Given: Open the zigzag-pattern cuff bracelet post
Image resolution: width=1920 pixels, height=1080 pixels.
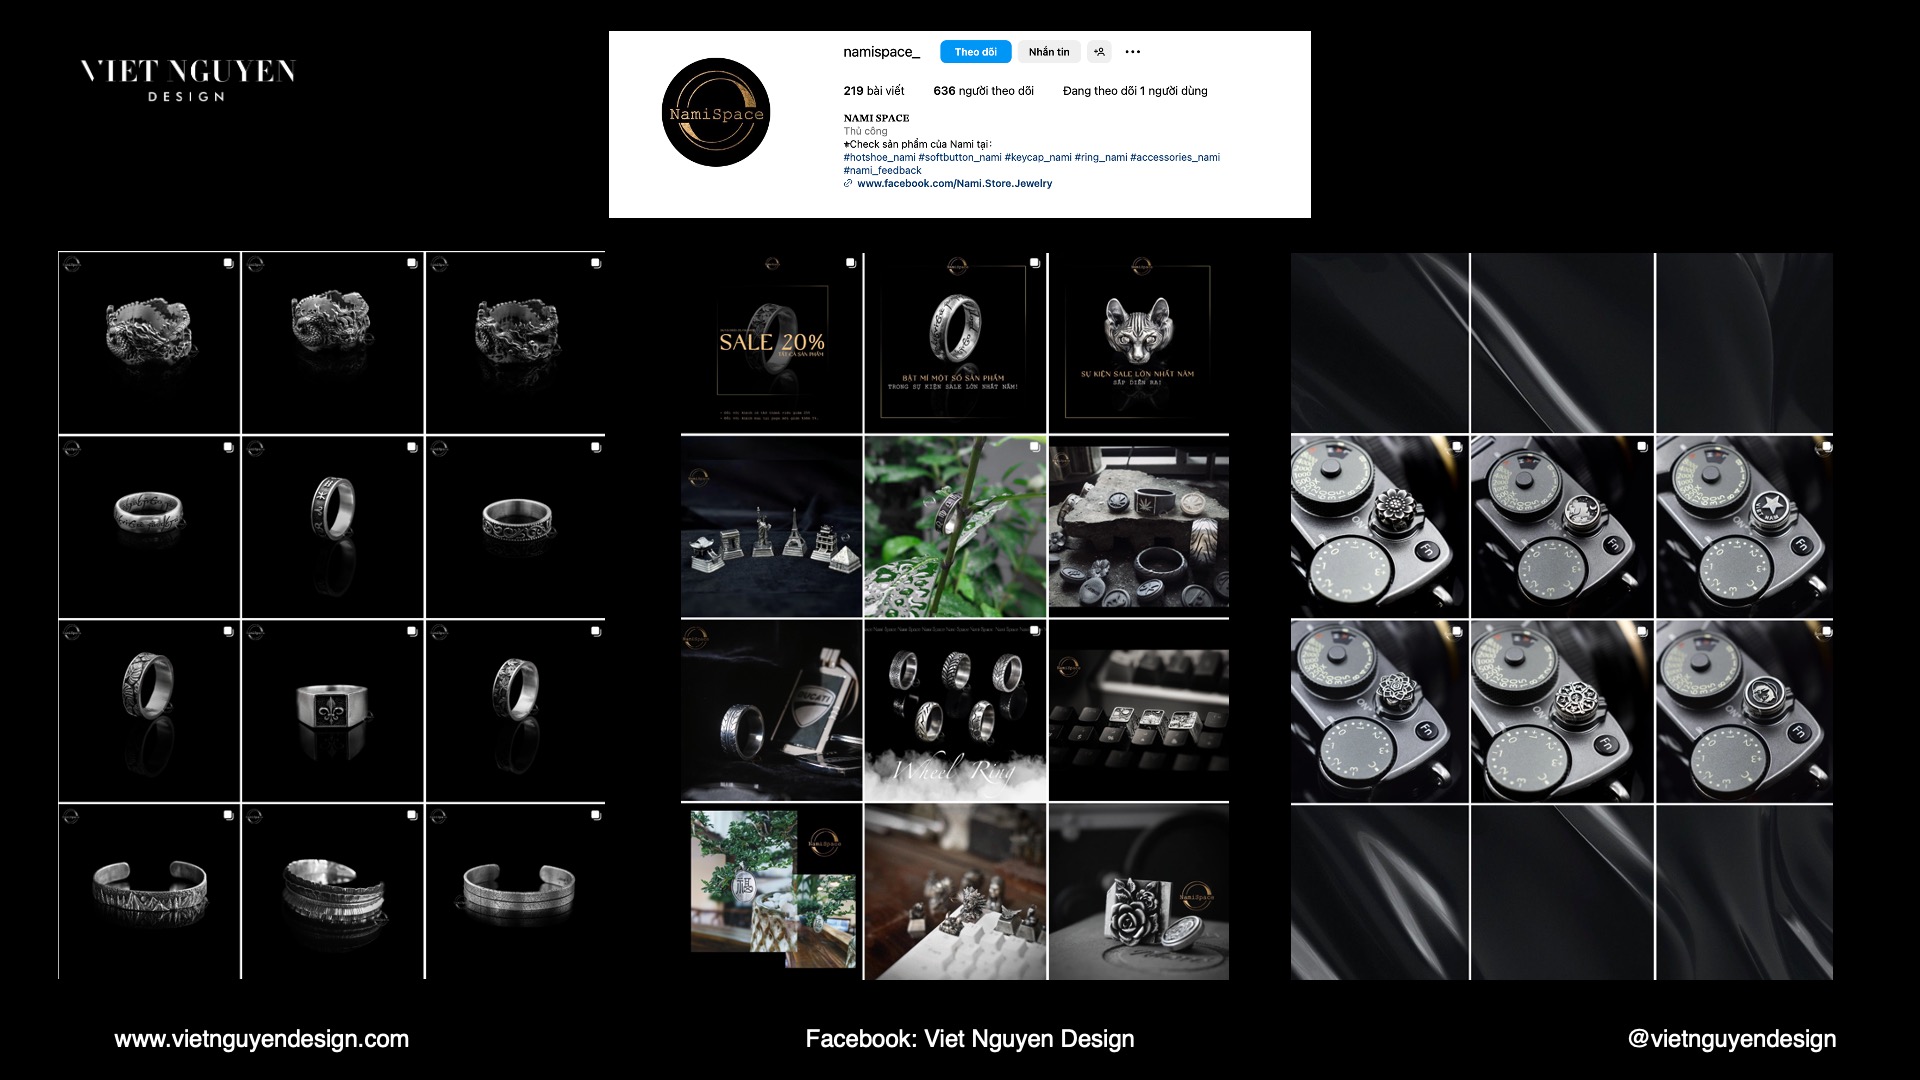Looking at the screenshot, I should (149, 892).
